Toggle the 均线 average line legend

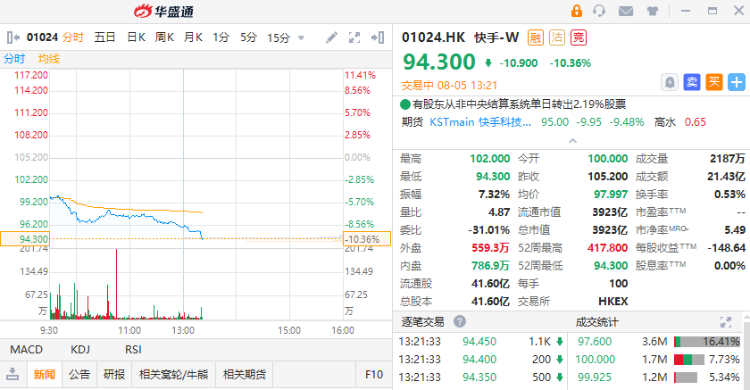(x=49, y=59)
